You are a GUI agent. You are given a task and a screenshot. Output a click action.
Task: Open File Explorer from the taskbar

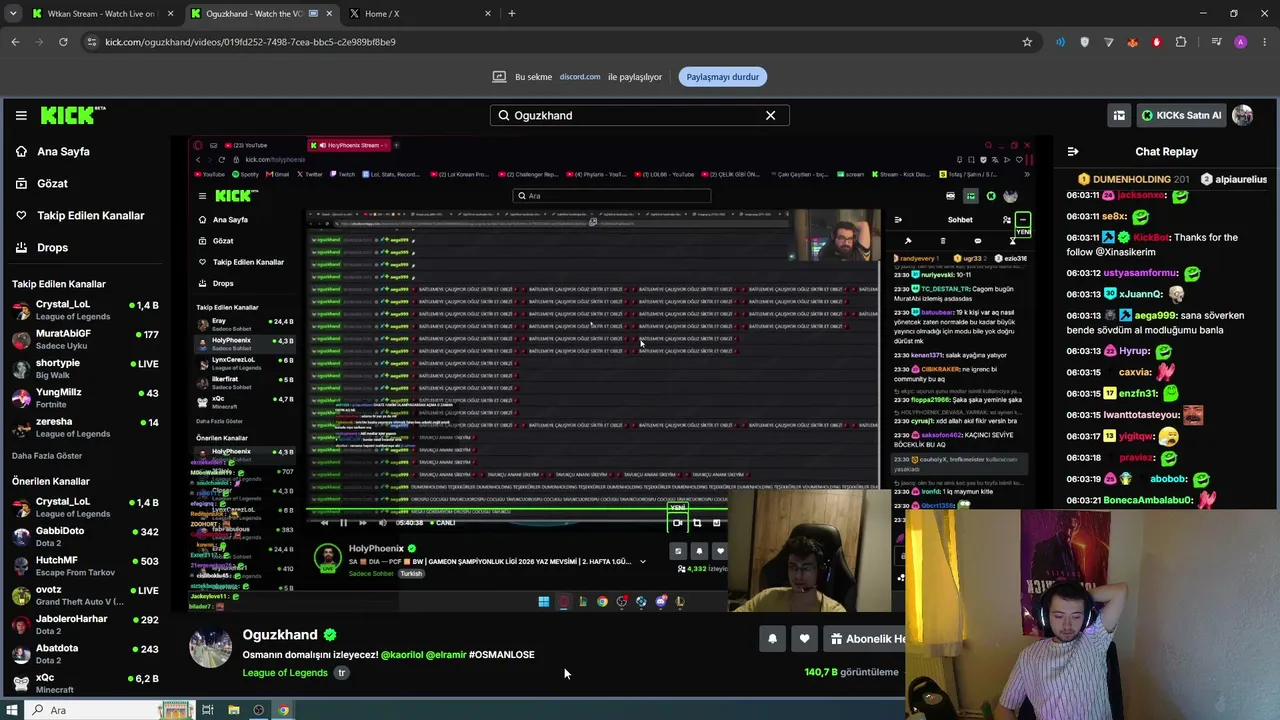[x=233, y=710]
